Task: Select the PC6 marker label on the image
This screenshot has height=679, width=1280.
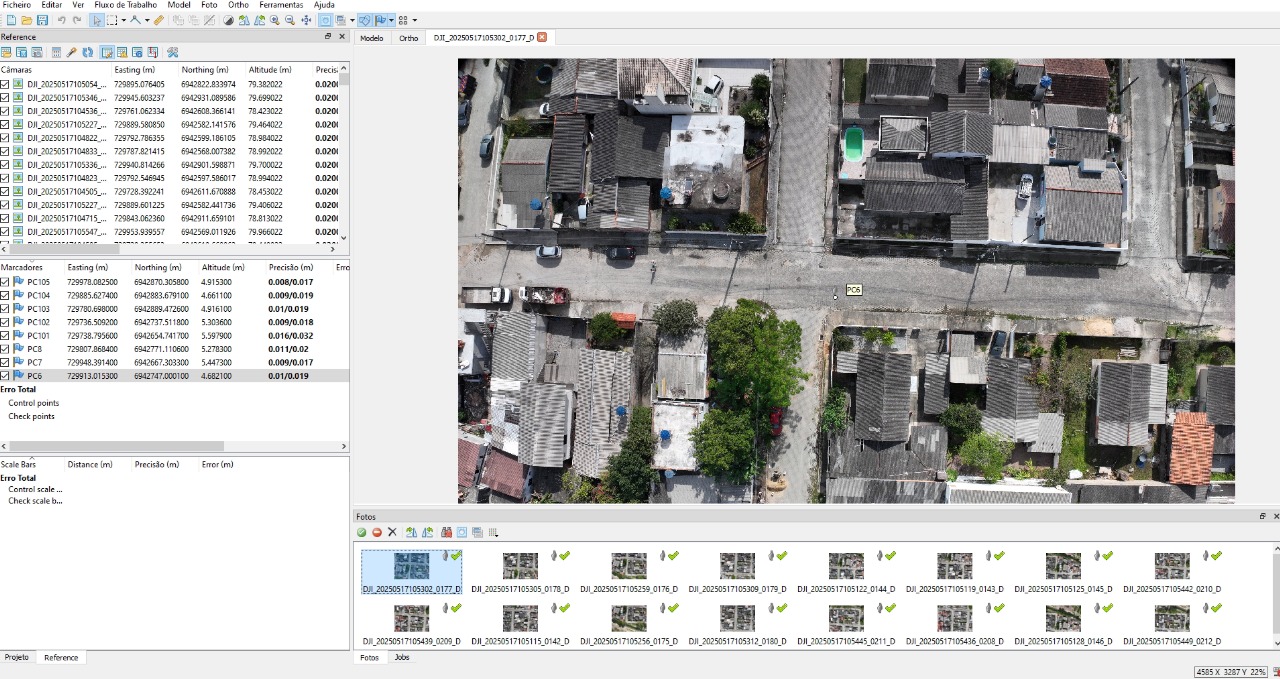Action: tap(853, 290)
